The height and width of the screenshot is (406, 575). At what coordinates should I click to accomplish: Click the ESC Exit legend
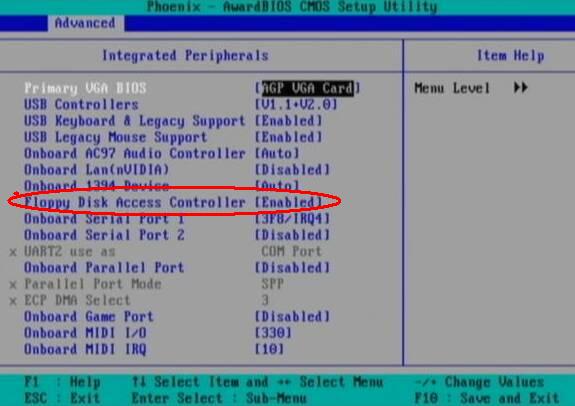(x=62, y=398)
